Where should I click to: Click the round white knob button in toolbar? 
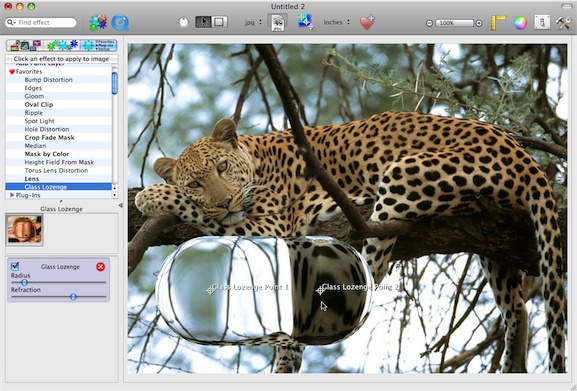[183, 22]
